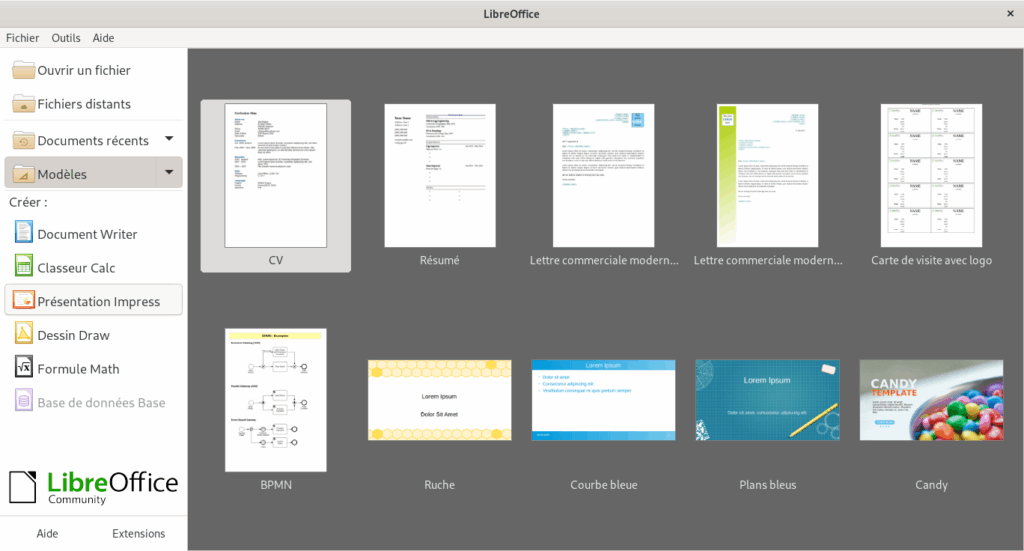Click the CV caption text
The width and height of the screenshot is (1024, 551).
(276, 260)
